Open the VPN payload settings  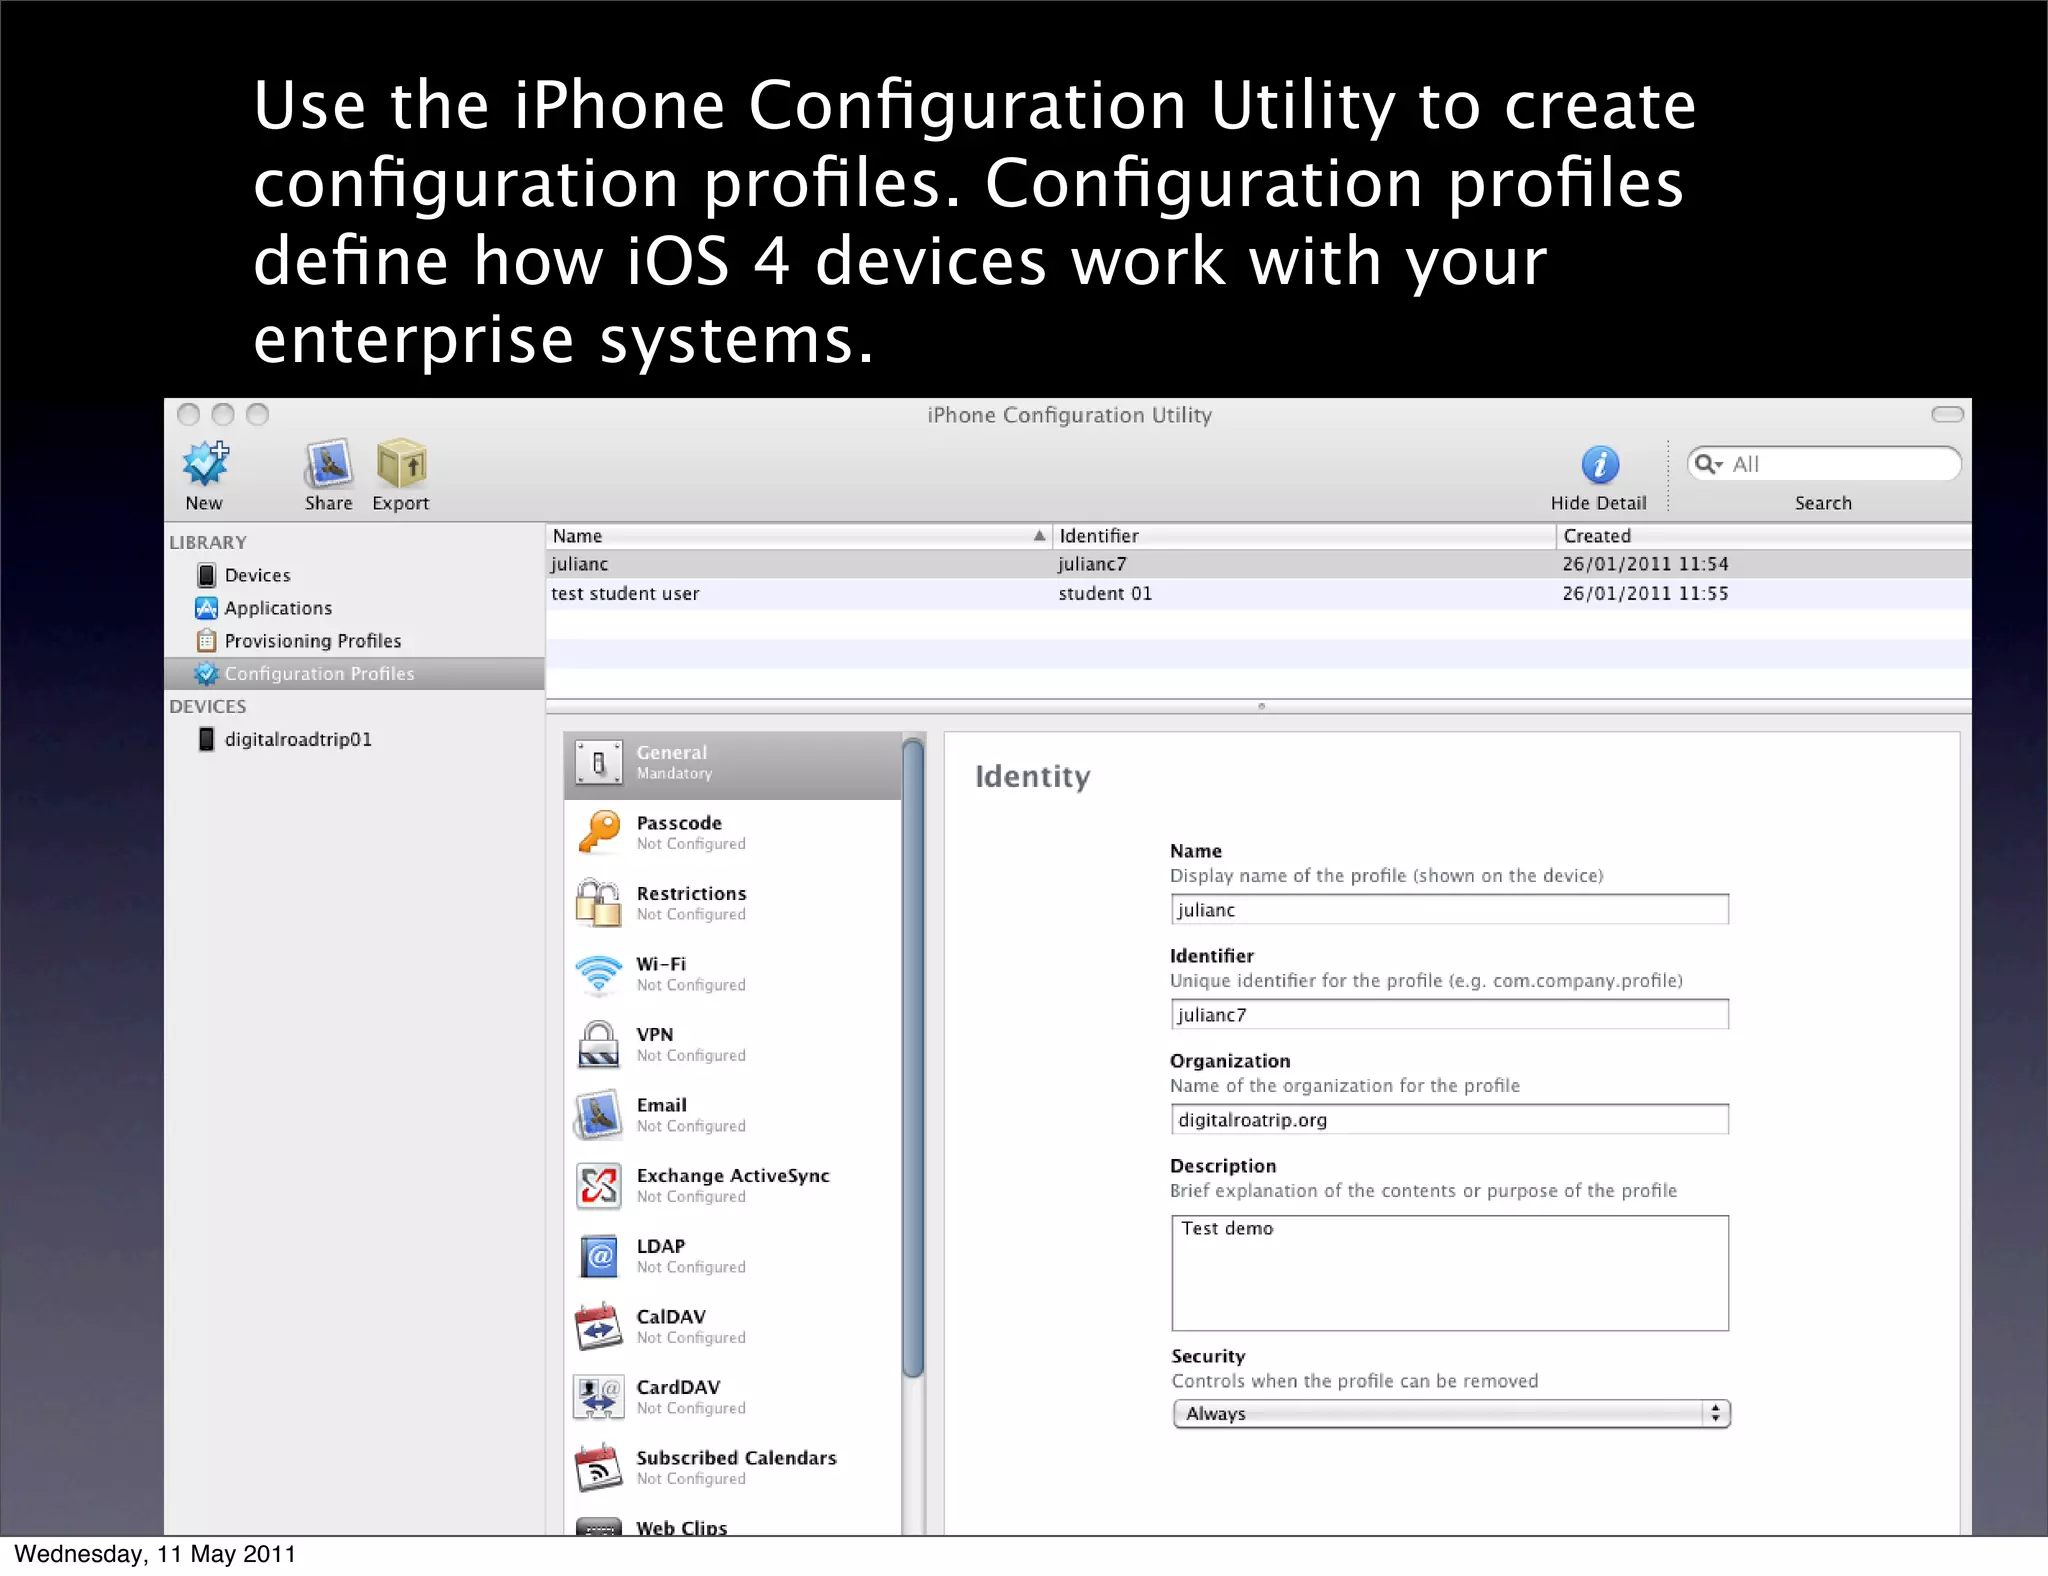point(732,1045)
